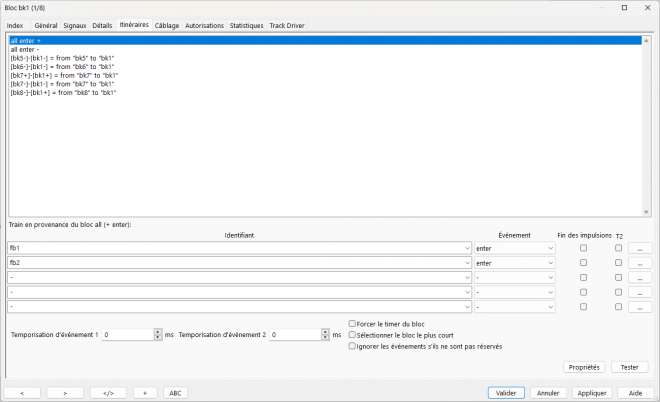
Task: Open the Général tab
Action: 46,26
